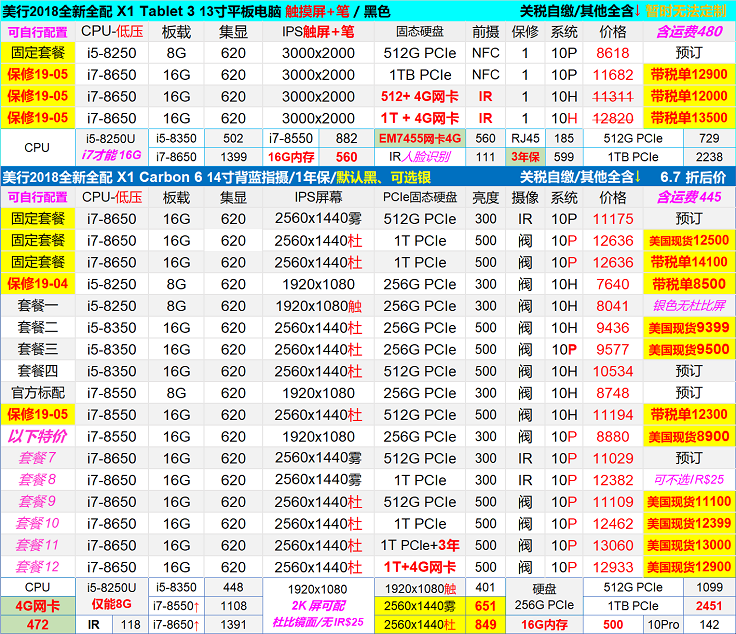Select the 2K屏可配 text cell
The width and height of the screenshot is (736, 634).
[318, 606]
